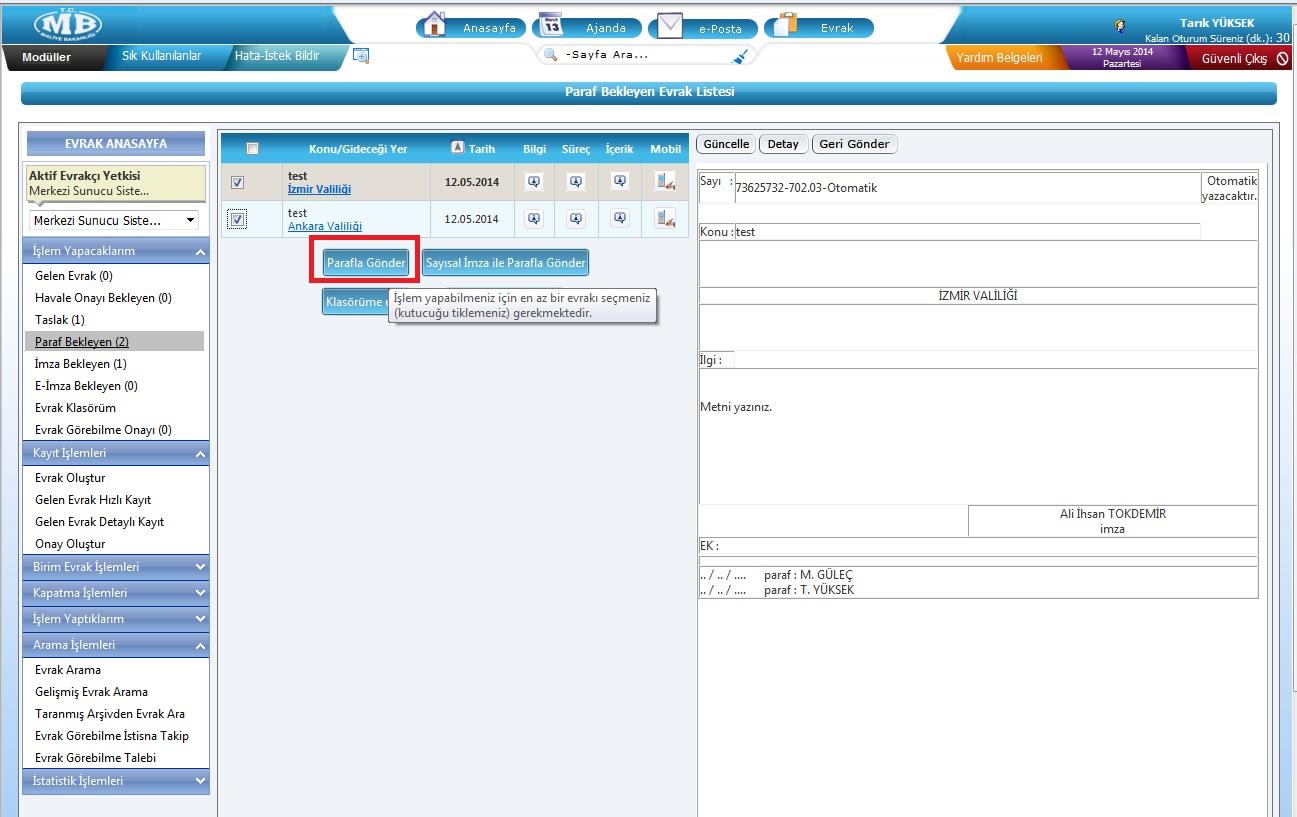Click the Parafla Gönder button

(366, 263)
